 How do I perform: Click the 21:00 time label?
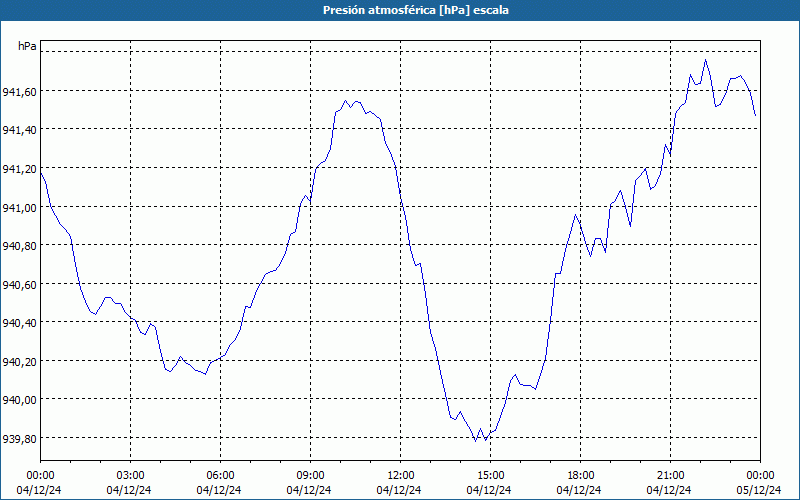coord(670,476)
